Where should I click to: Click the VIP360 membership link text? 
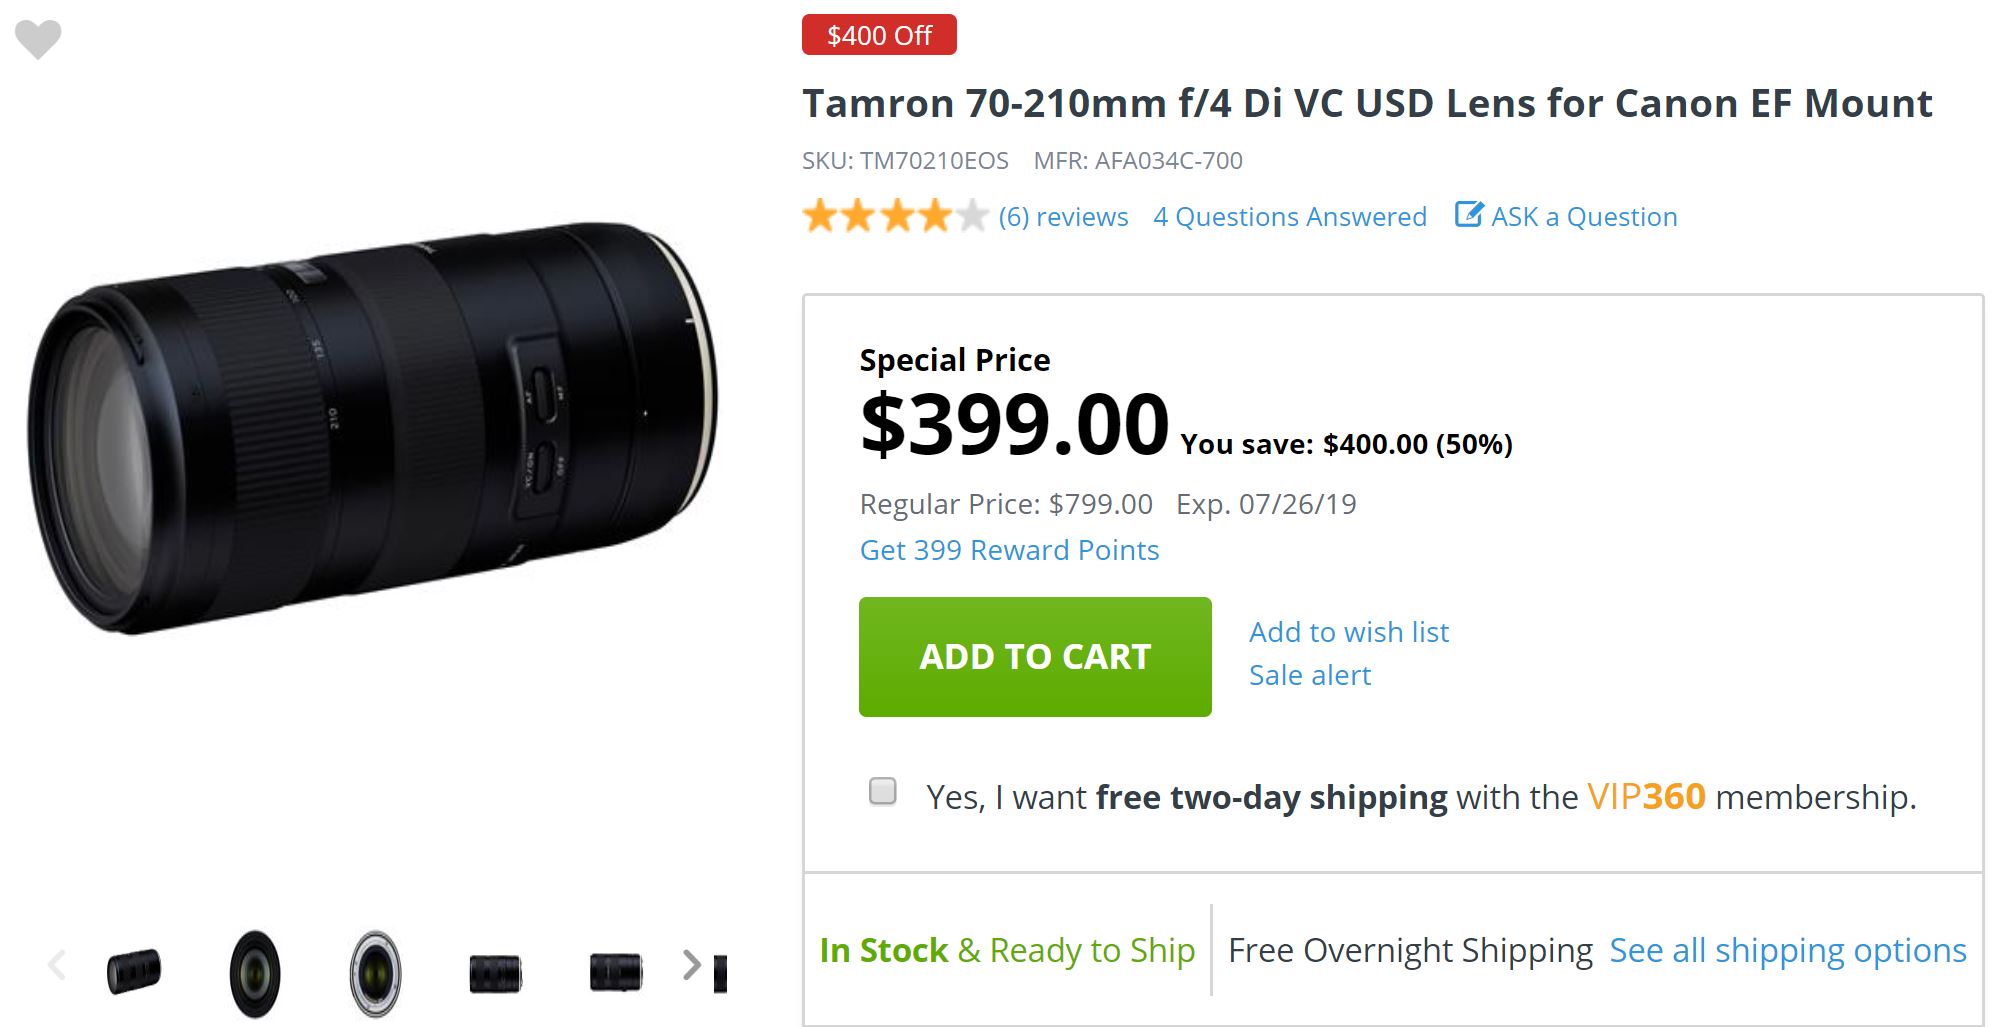[1645, 797]
